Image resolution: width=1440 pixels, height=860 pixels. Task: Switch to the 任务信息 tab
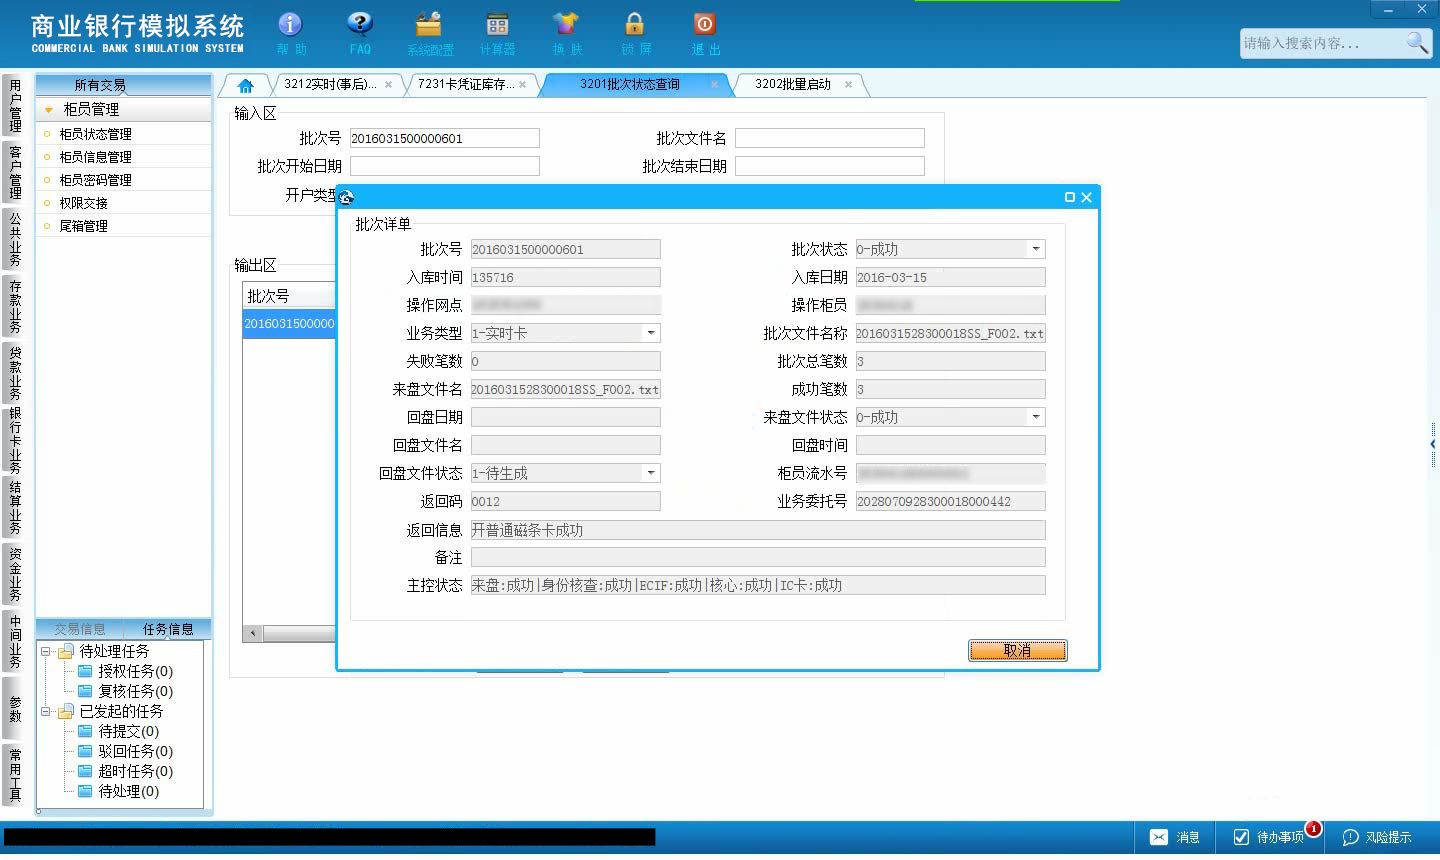coord(168,629)
